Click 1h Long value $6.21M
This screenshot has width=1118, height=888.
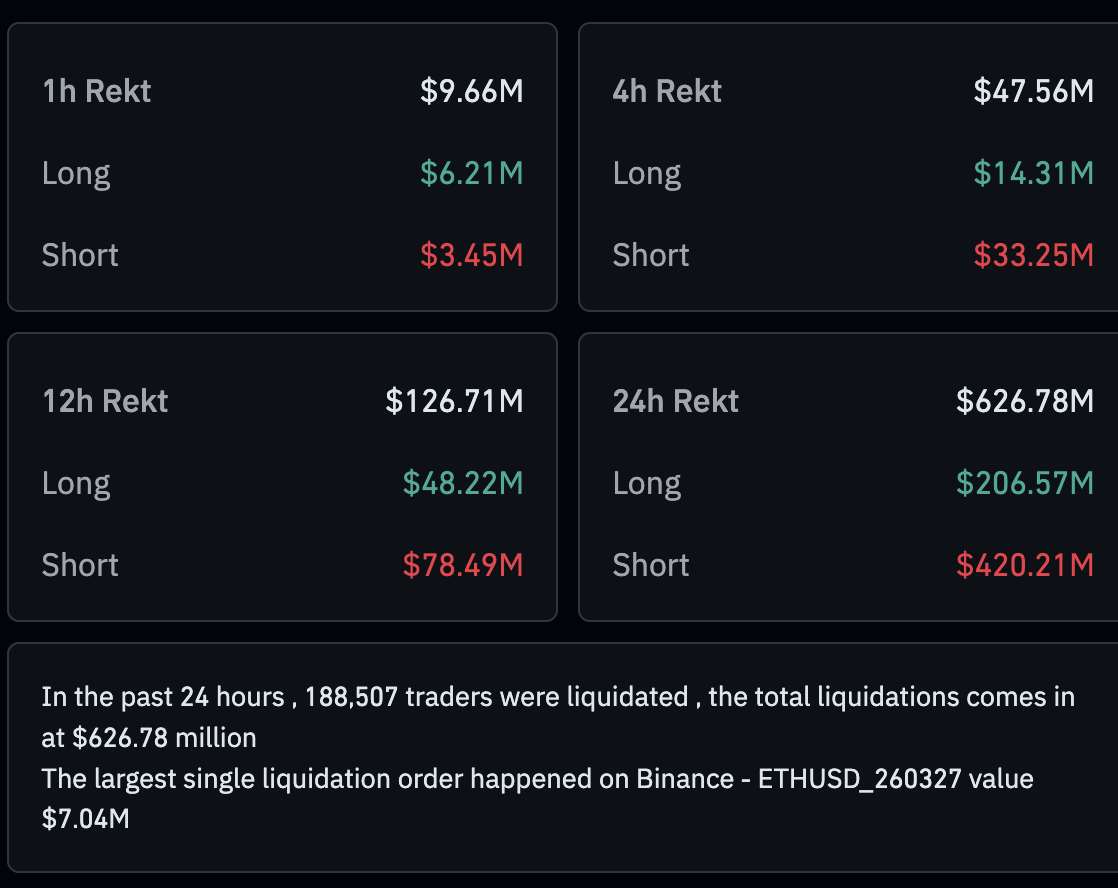click(x=471, y=174)
